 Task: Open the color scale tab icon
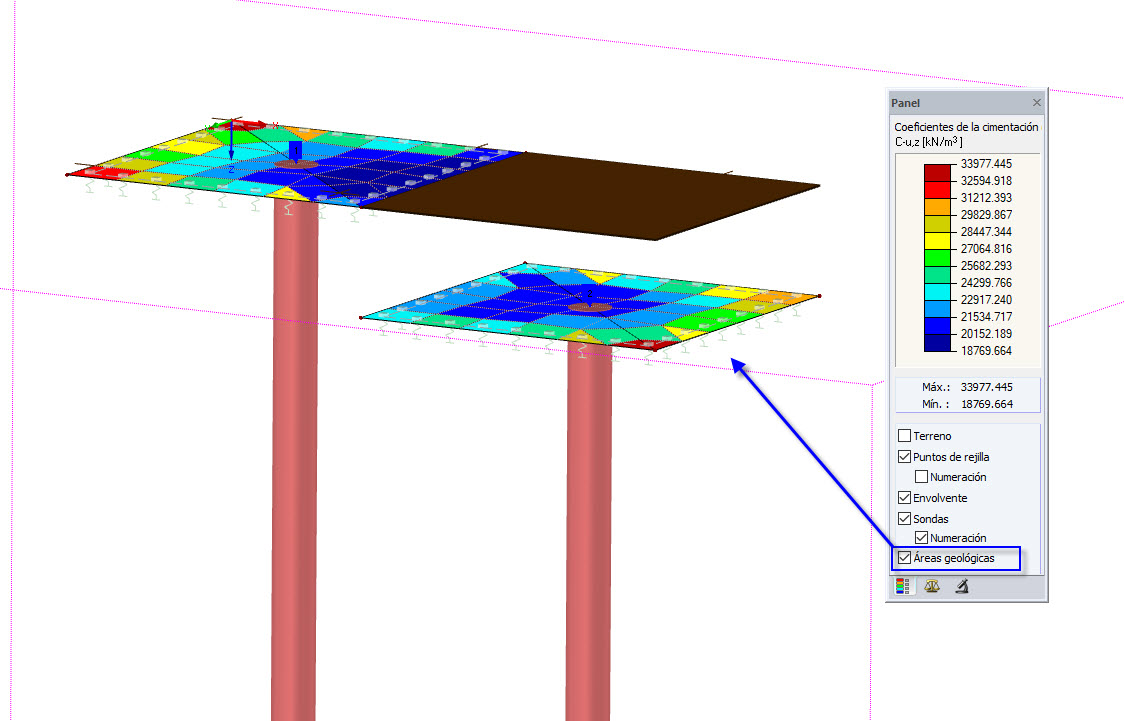(902, 586)
